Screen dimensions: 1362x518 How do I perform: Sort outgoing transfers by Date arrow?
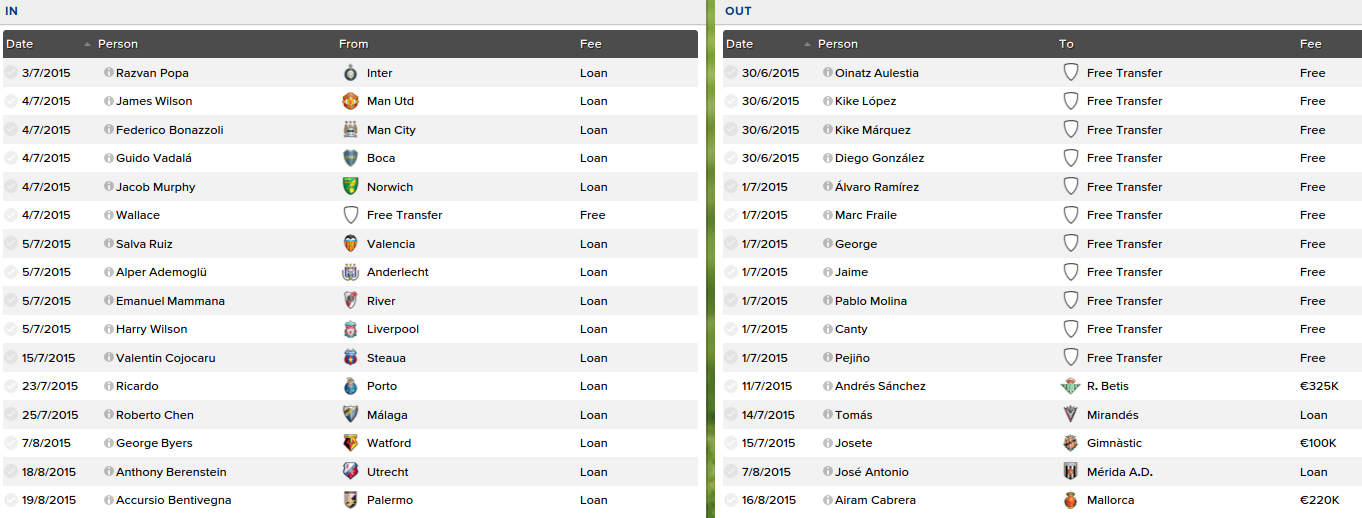[807, 44]
